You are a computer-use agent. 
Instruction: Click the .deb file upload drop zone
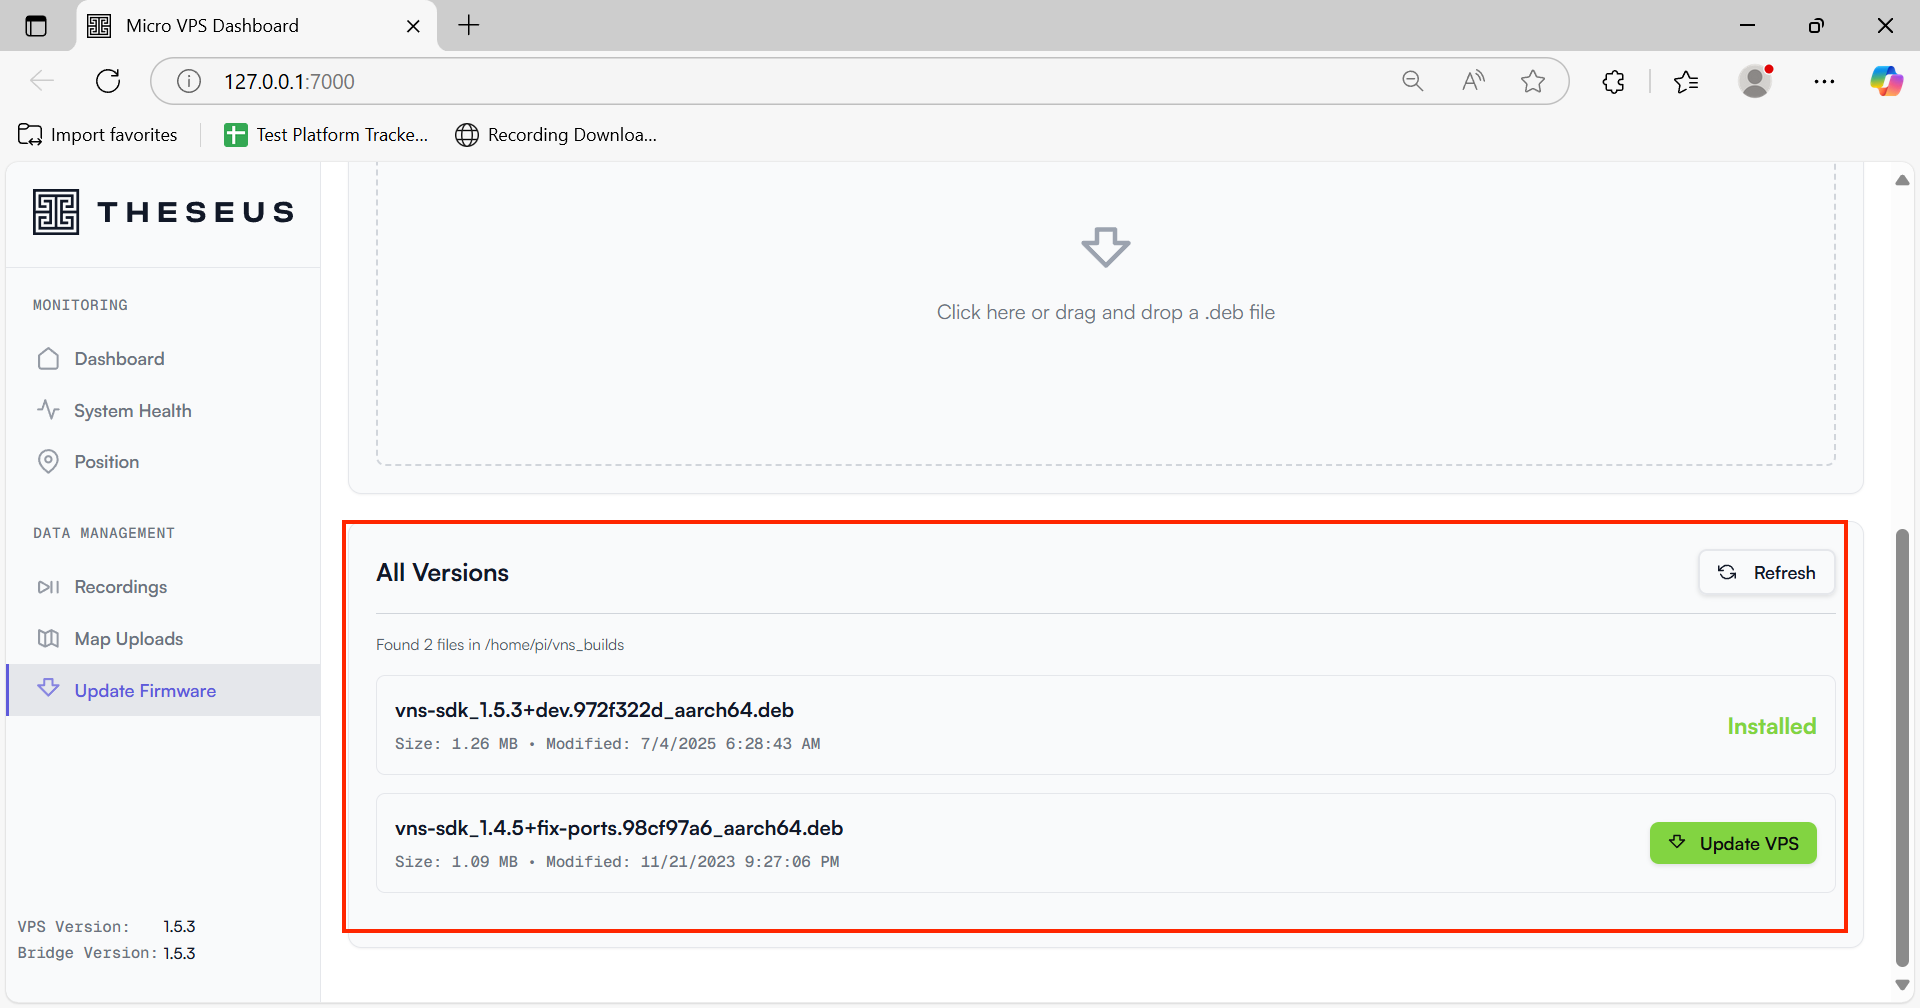pos(1105,312)
